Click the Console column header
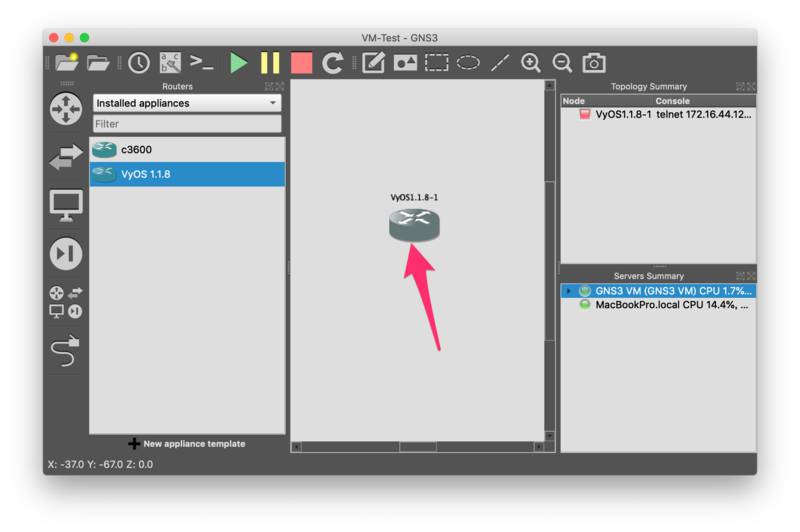This screenshot has height=532, width=800. (x=704, y=101)
